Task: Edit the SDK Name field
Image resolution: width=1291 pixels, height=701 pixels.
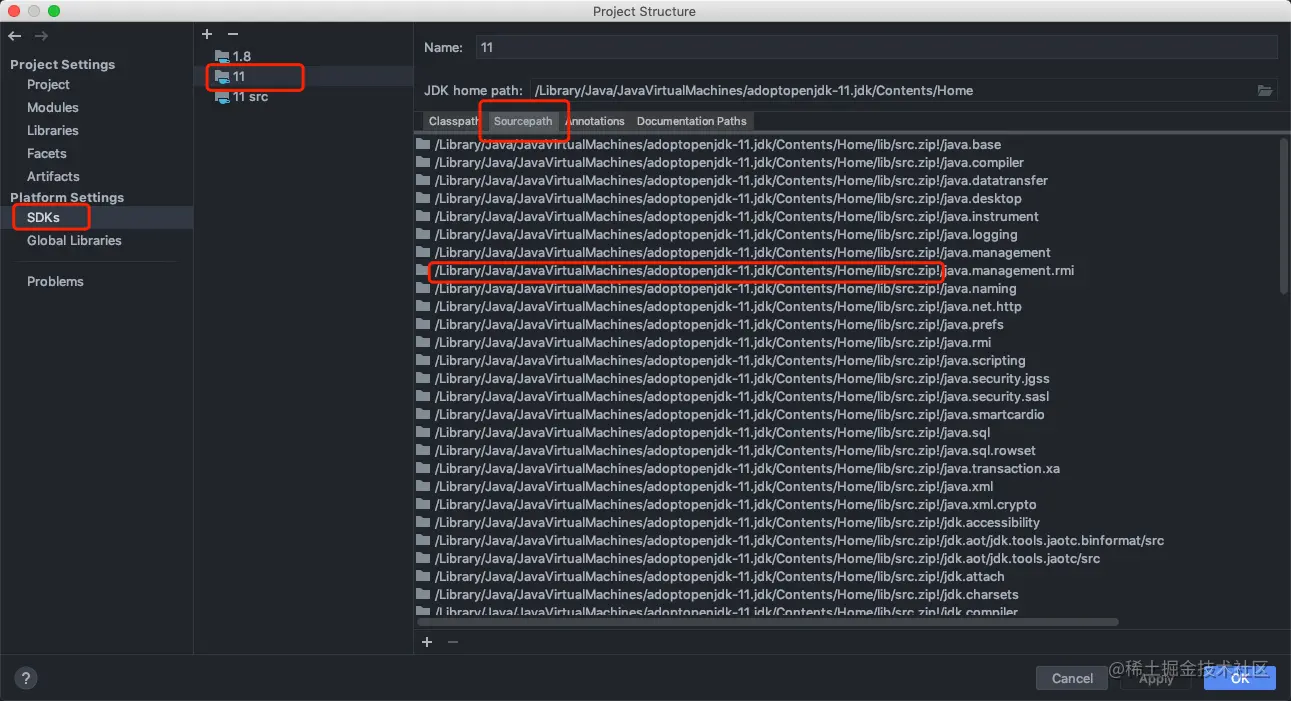Action: [x=875, y=47]
